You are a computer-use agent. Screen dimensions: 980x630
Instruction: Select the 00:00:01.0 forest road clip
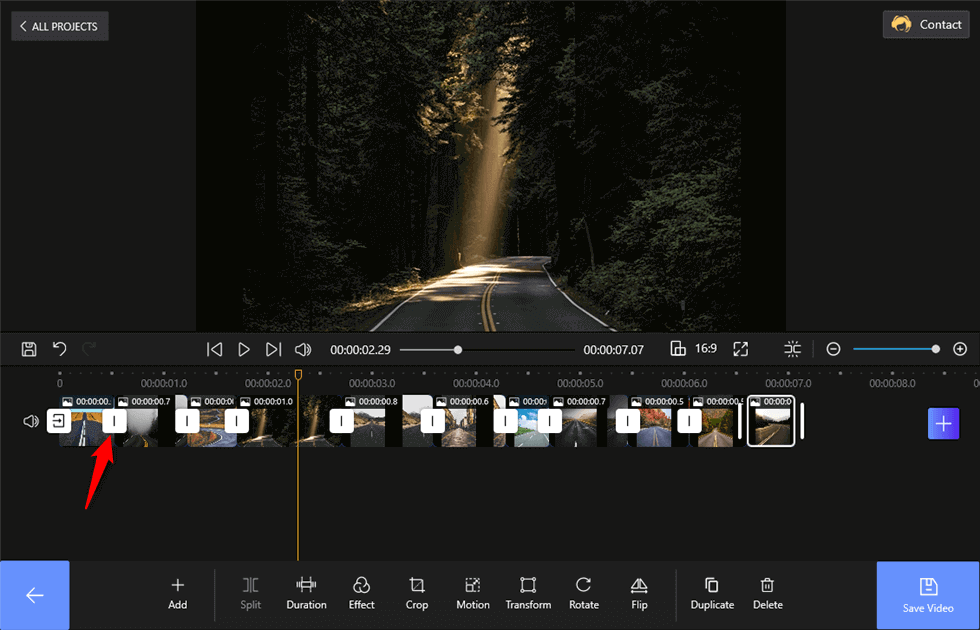288,421
